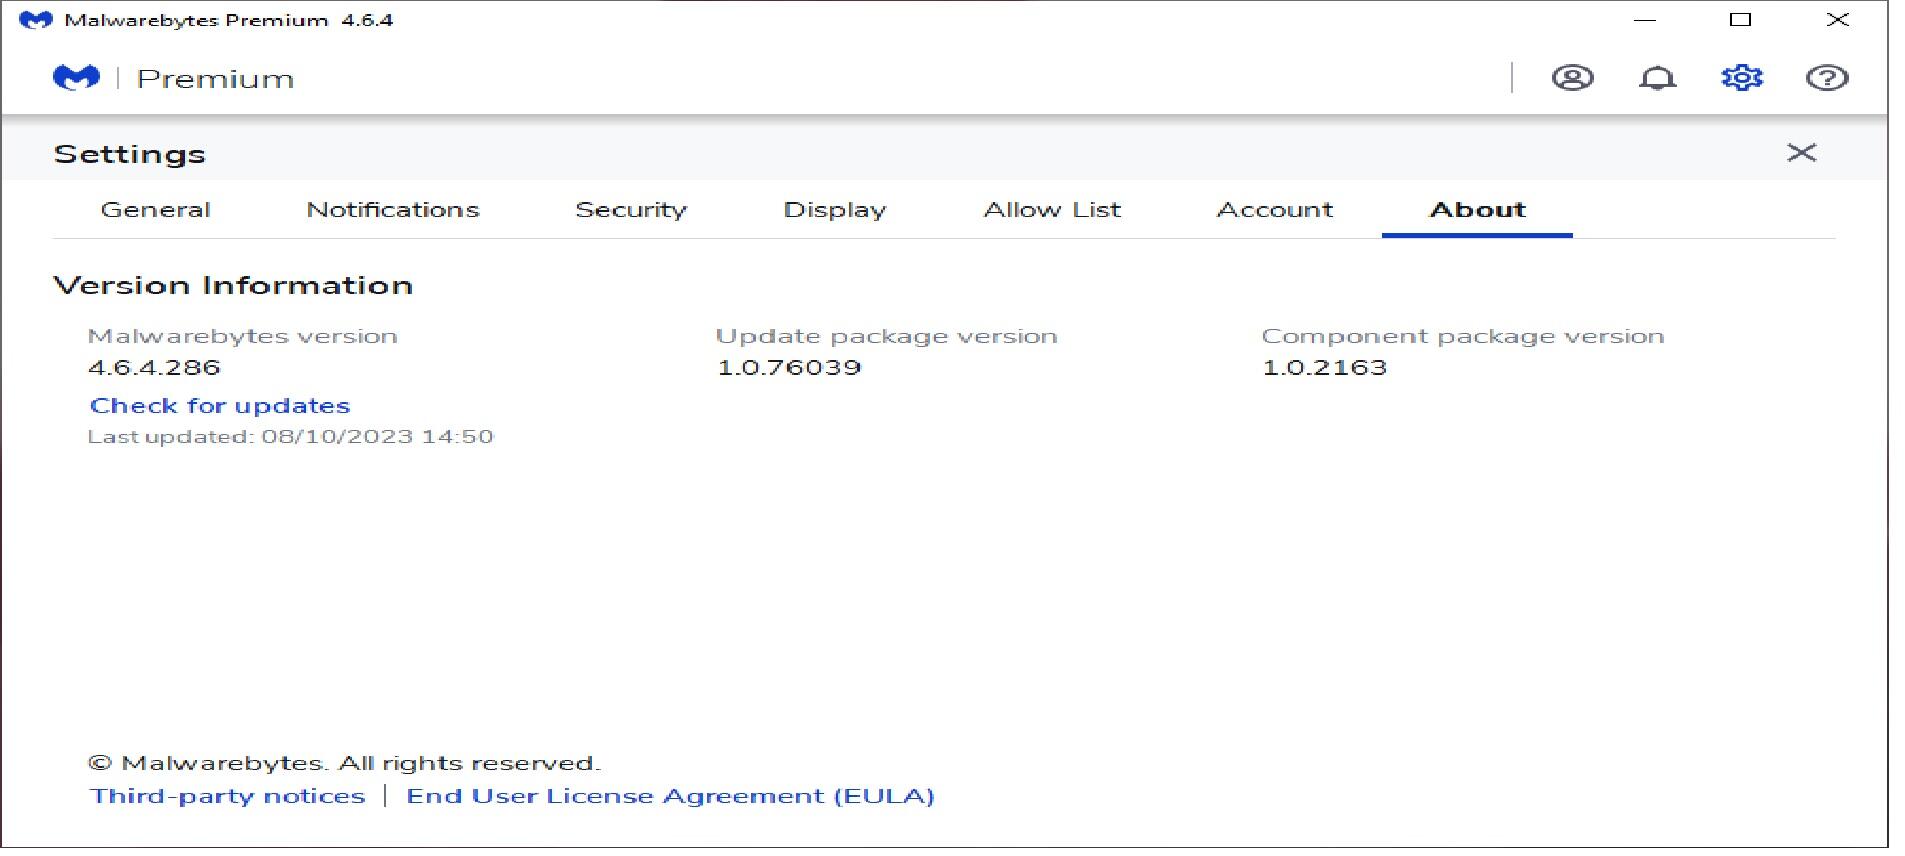Select the Account tab

tap(1275, 210)
